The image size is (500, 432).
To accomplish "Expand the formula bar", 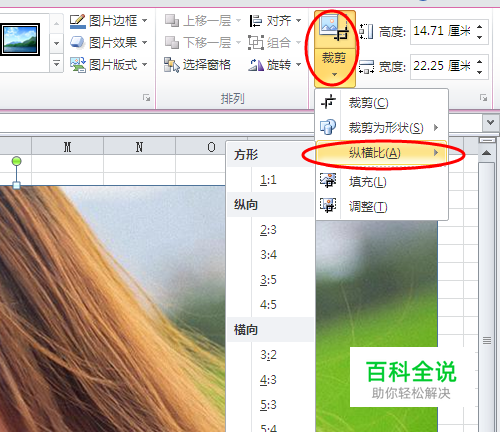I will [490, 123].
